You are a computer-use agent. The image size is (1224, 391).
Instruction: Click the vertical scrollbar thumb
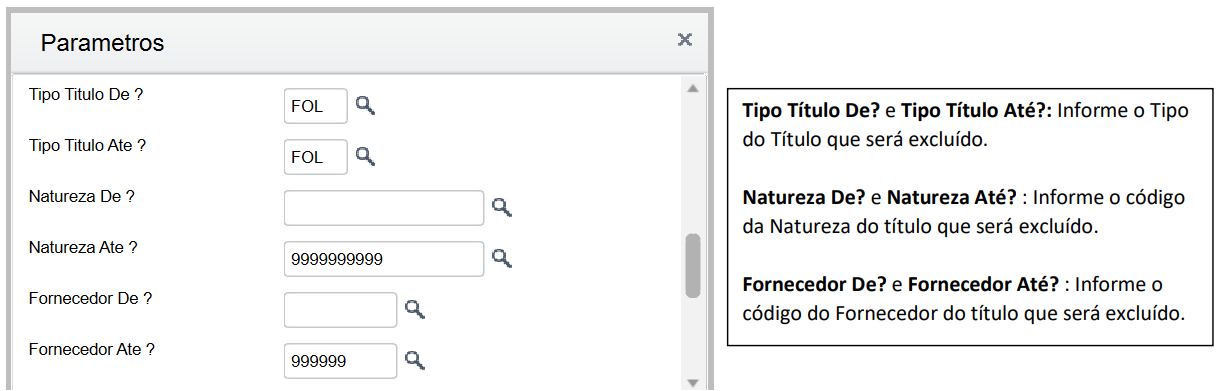692,265
